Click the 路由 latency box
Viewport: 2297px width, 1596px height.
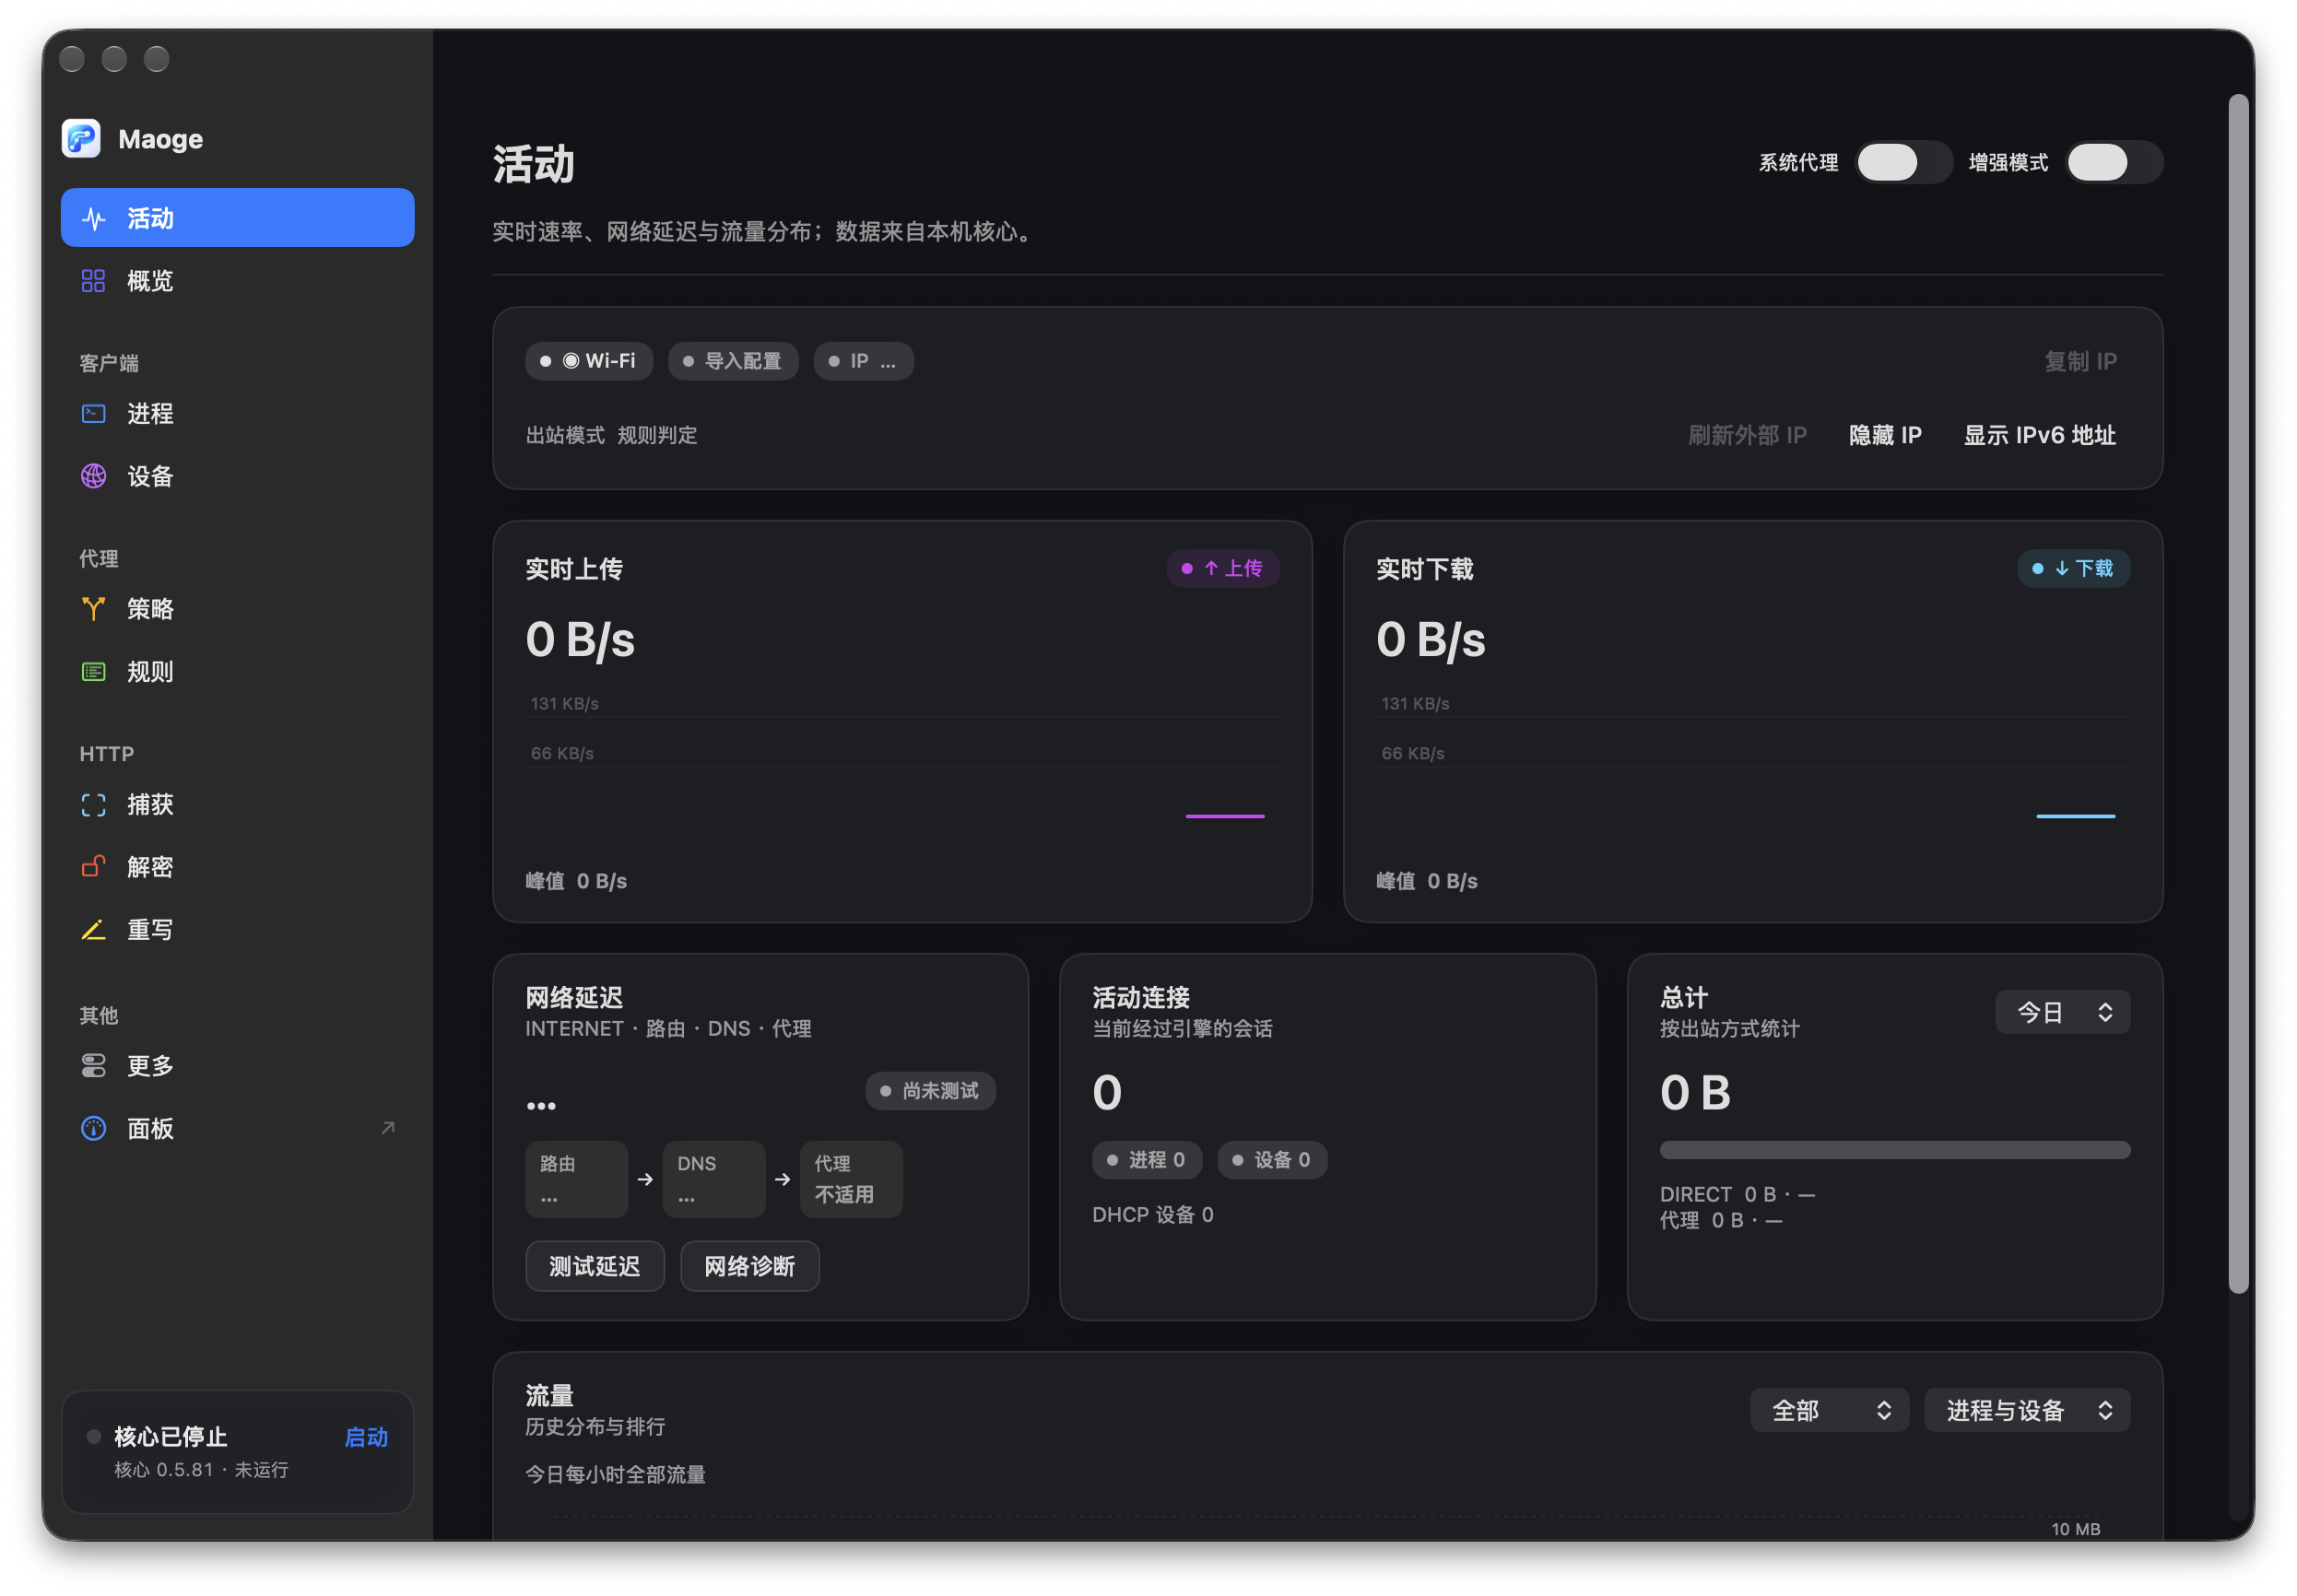click(x=576, y=1178)
